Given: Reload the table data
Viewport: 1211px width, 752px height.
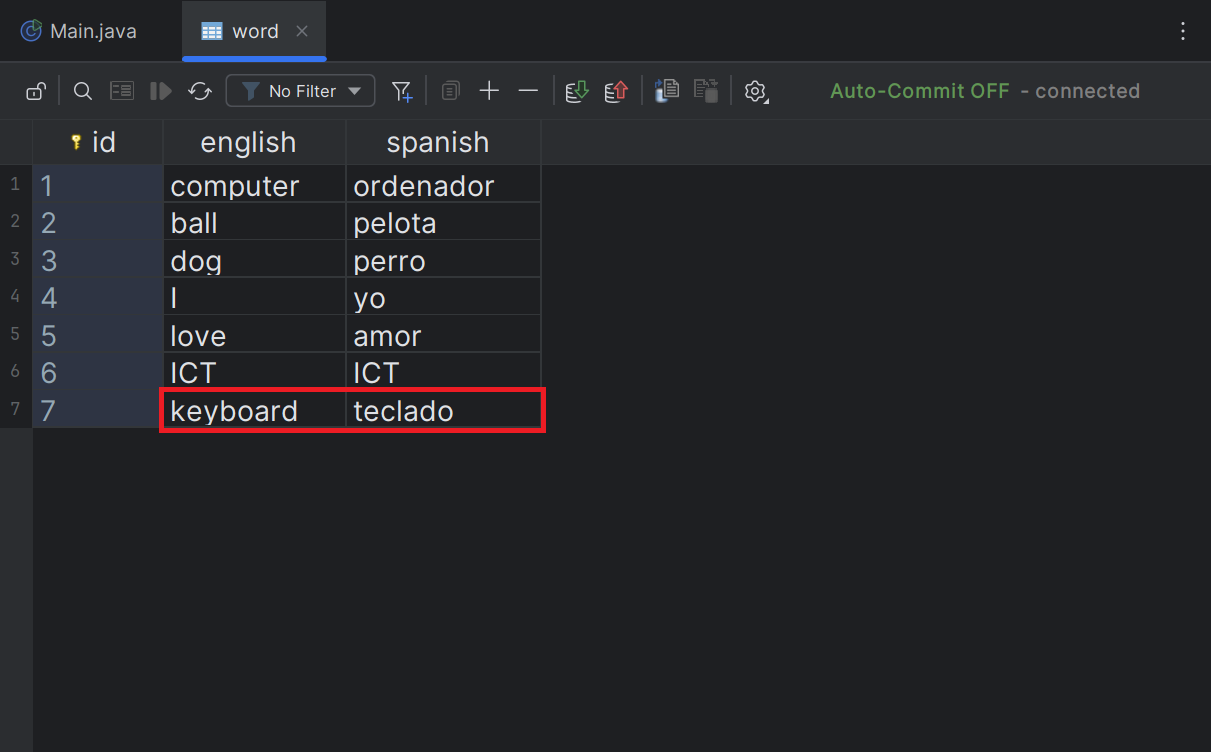Looking at the screenshot, I should [x=200, y=90].
